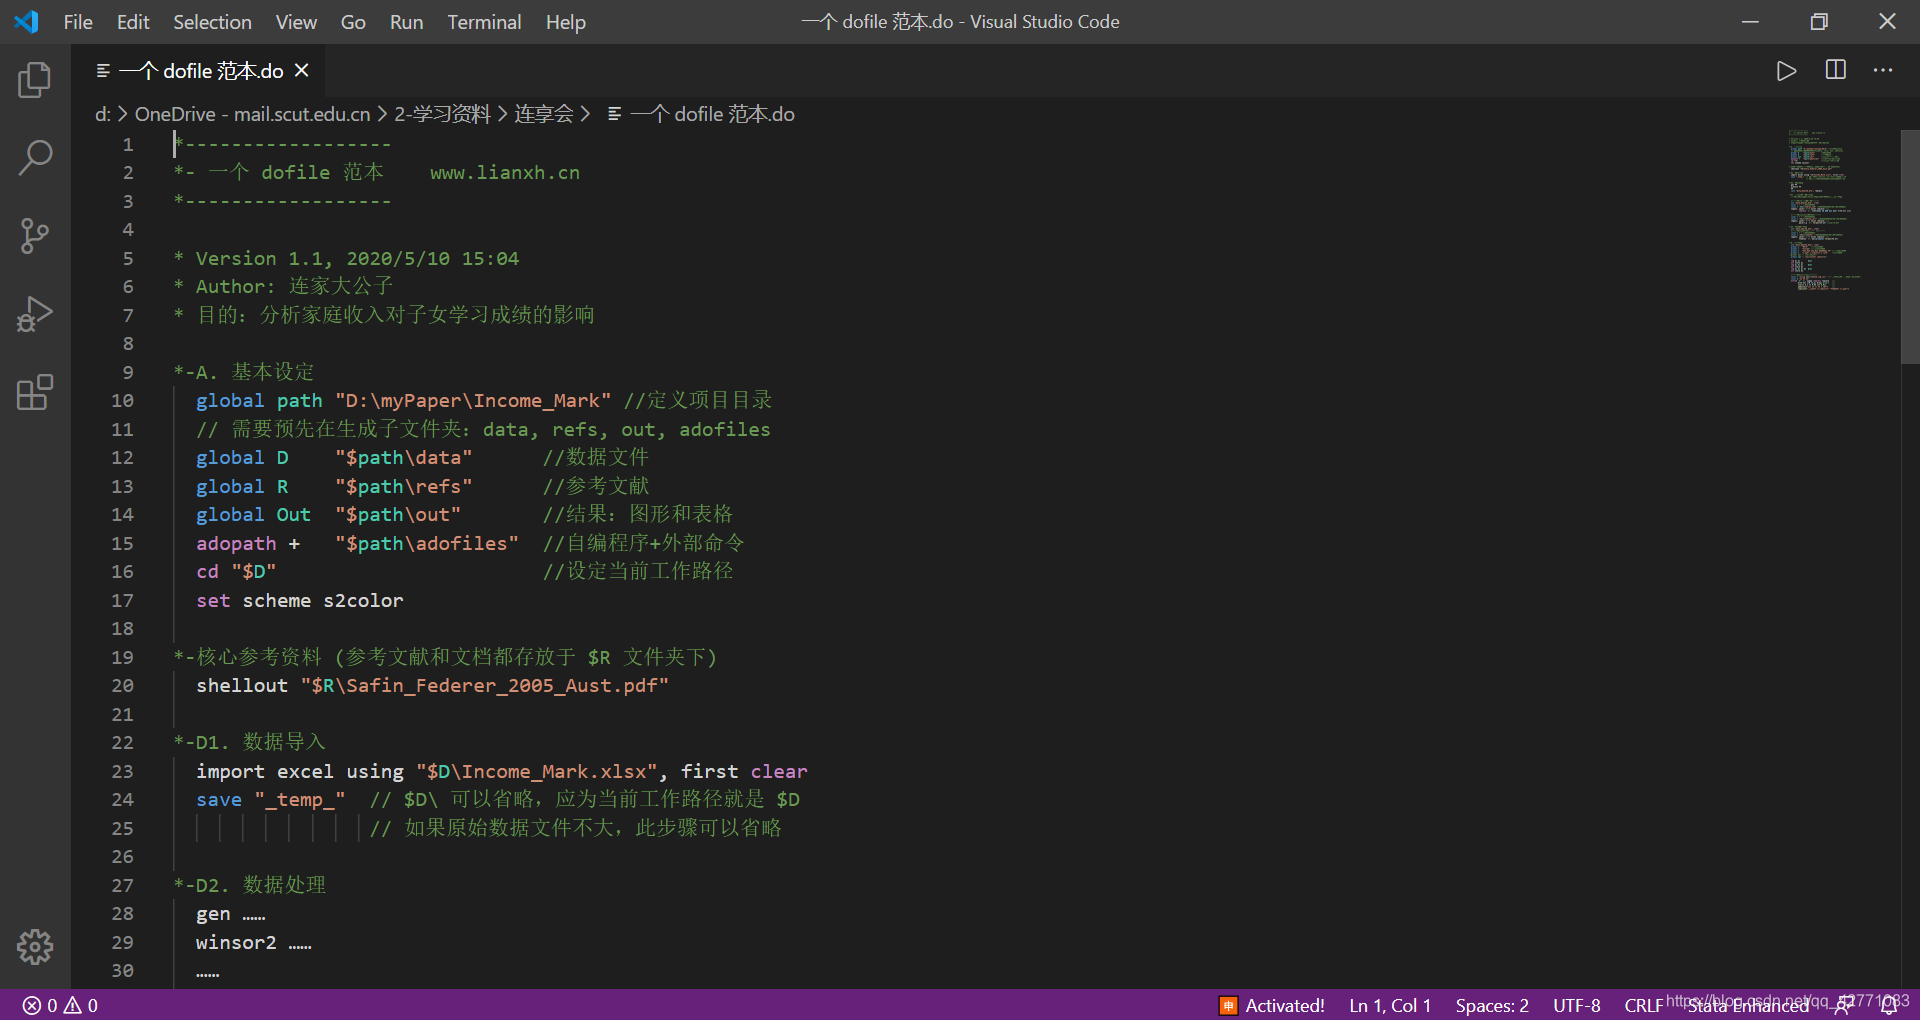This screenshot has width=1920, height=1020.
Task: Toggle the Problems panel via error counter
Action: 58,1005
